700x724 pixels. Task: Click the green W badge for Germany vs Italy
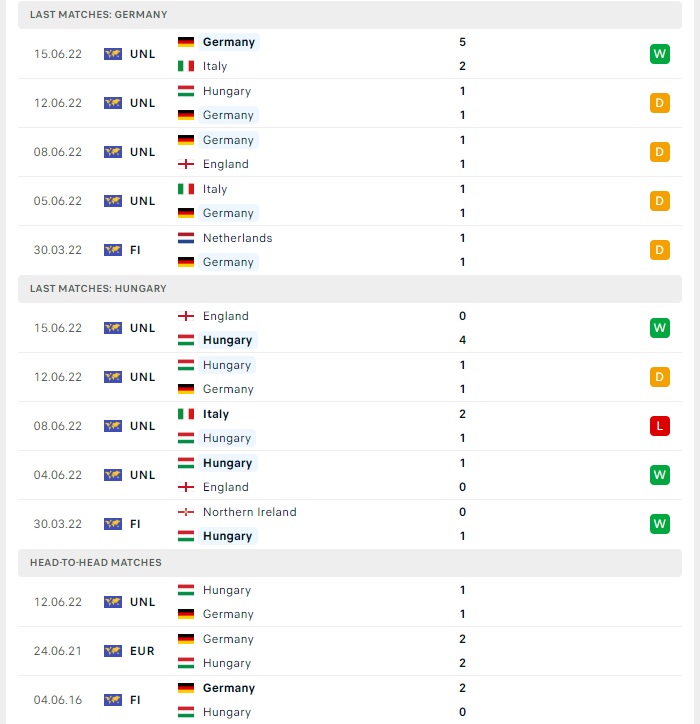pyautogui.click(x=659, y=54)
